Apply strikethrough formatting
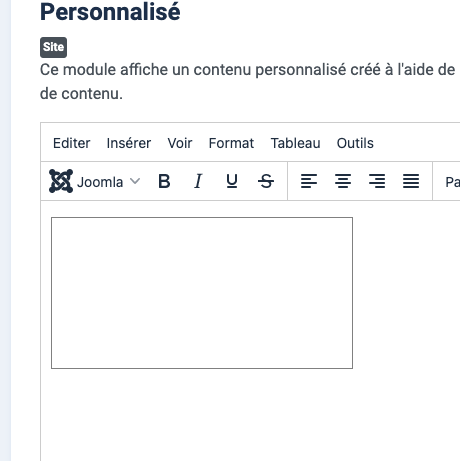This screenshot has width=460, height=461. [266, 181]
